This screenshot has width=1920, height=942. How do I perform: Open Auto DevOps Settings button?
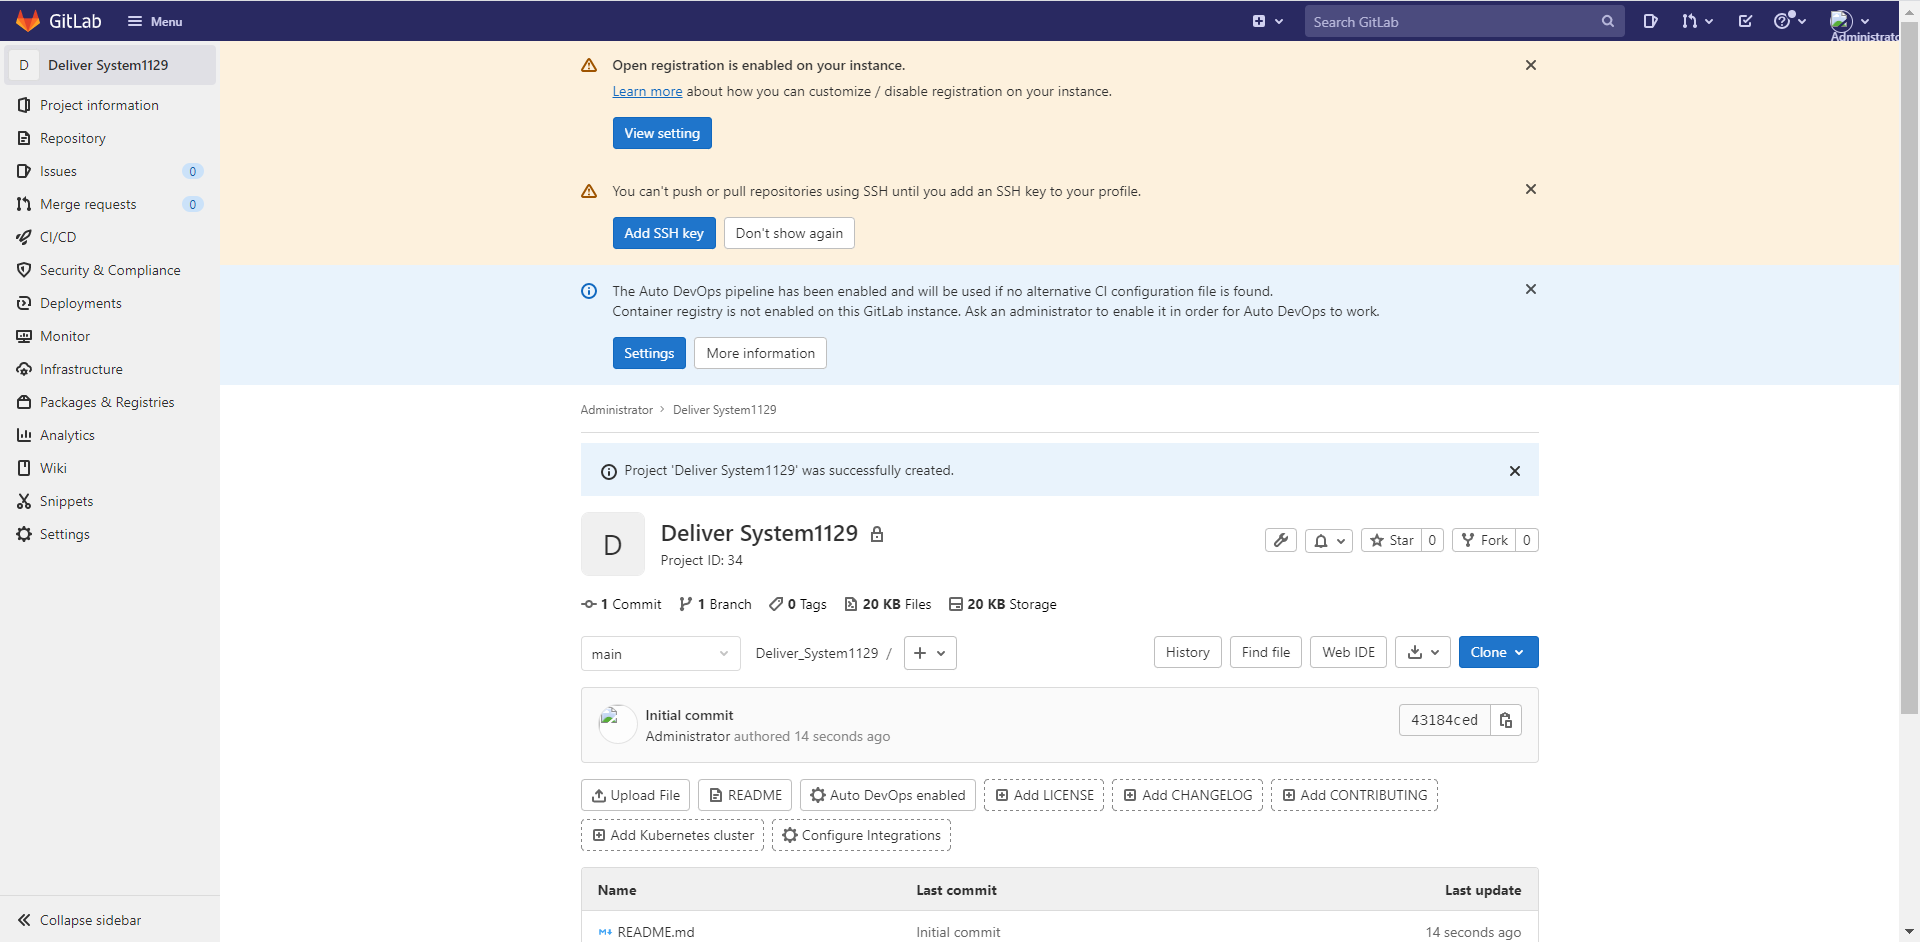[x=649, y=353]
